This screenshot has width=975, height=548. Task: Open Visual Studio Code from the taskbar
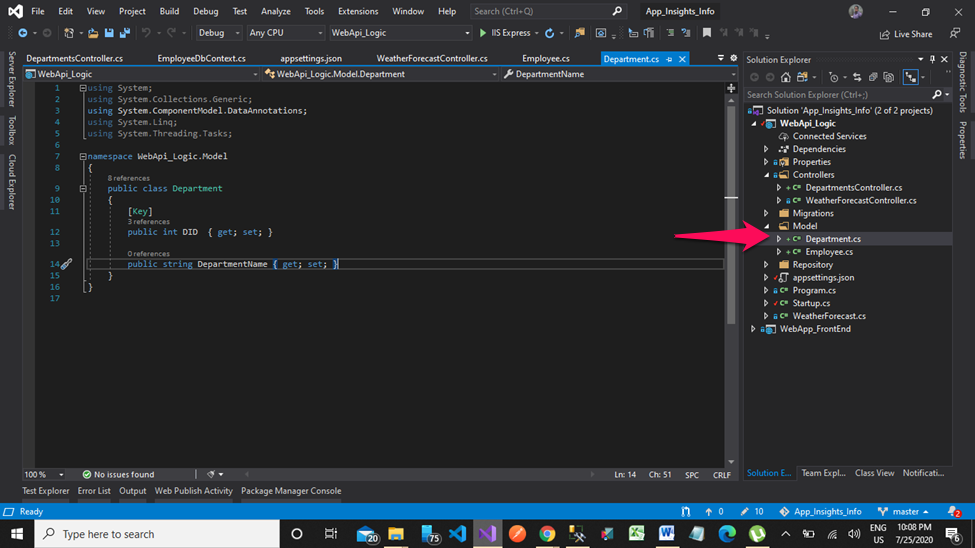point(457,534)
